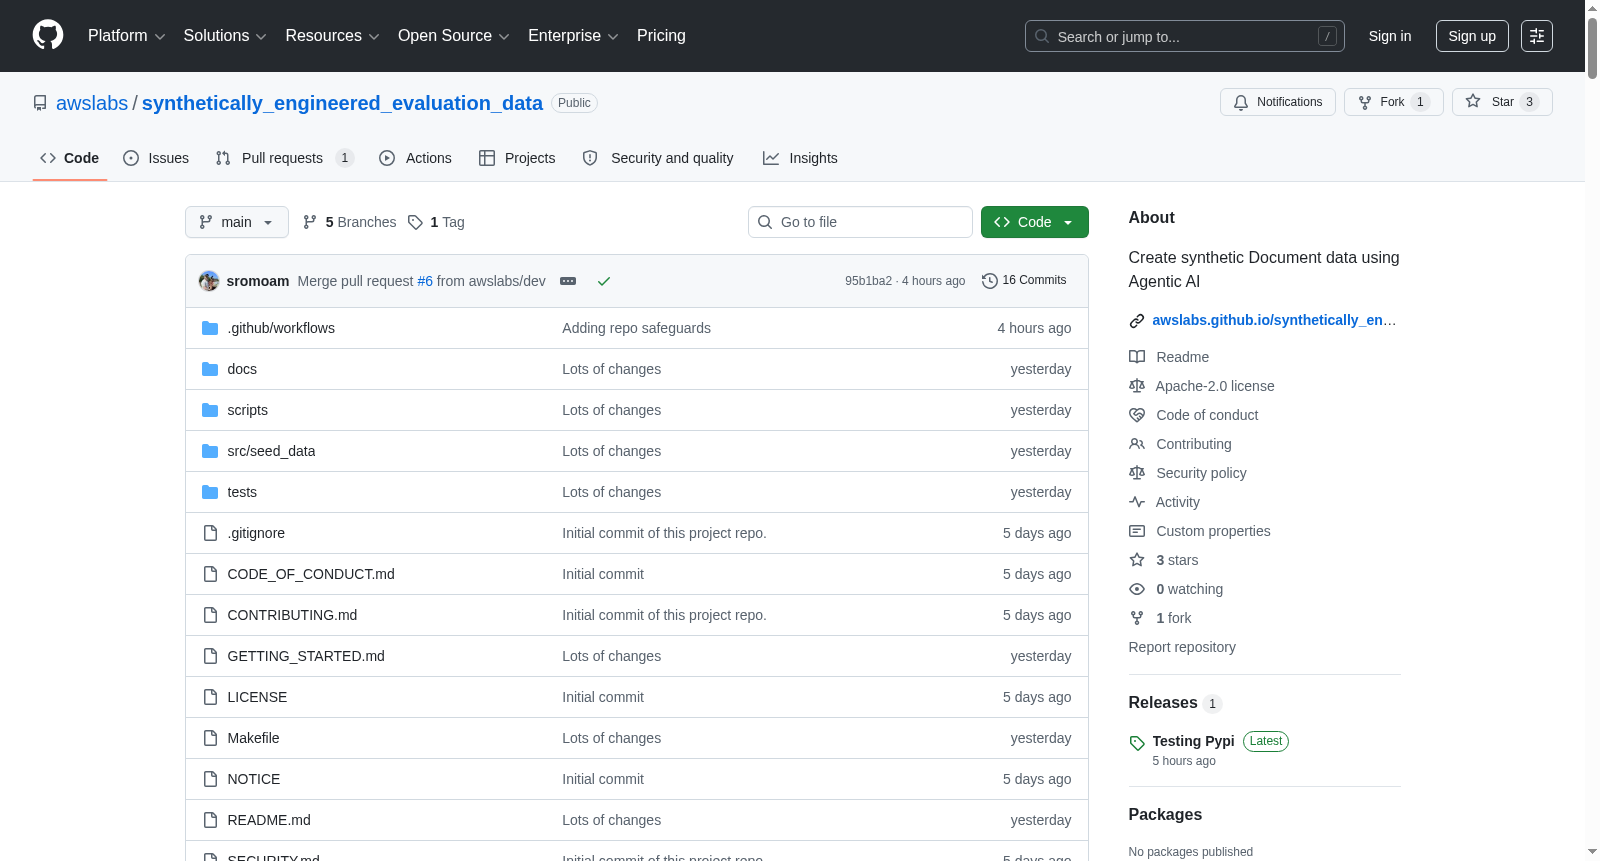Open the CODE_OF_CONDUCT.md file
The width and height of the screenshot is (1600, 861).
pyautogui.click(x=311, y=574)
